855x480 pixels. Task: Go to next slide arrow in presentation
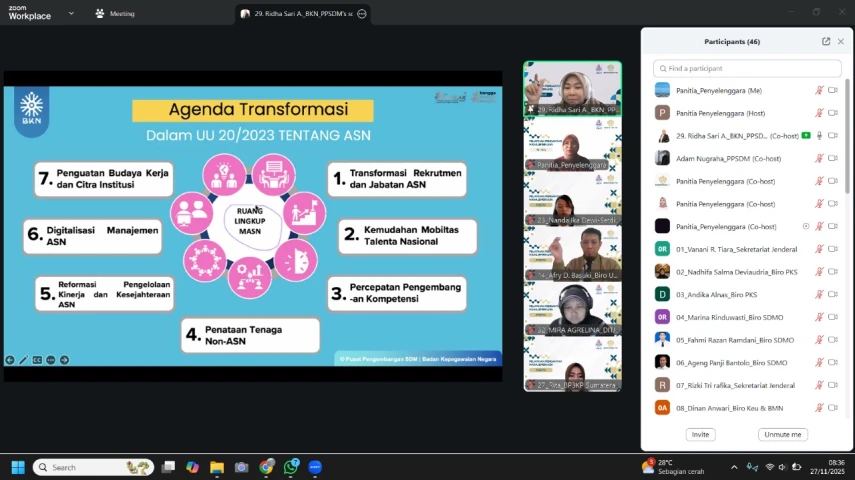(64, 360)
